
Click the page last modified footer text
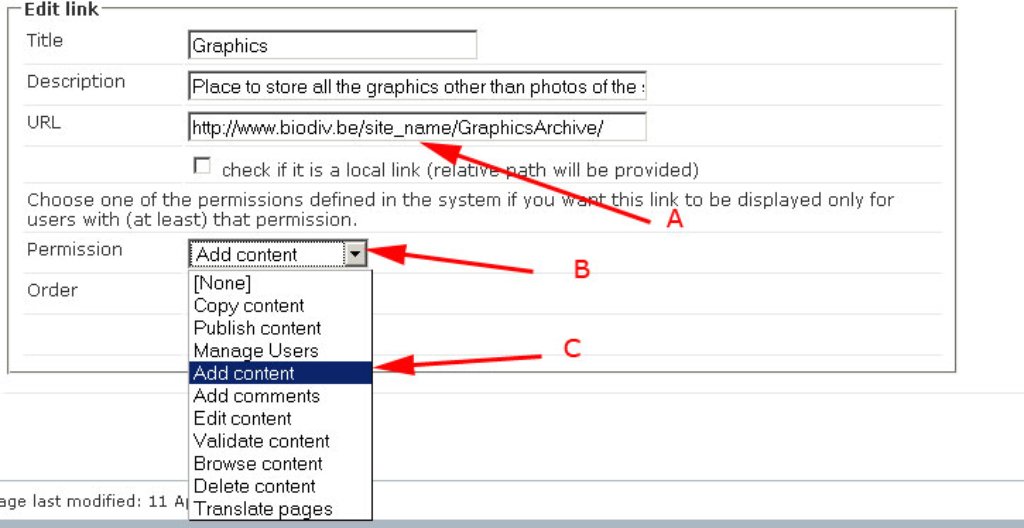pyautogui.click(x=93, y=502)
